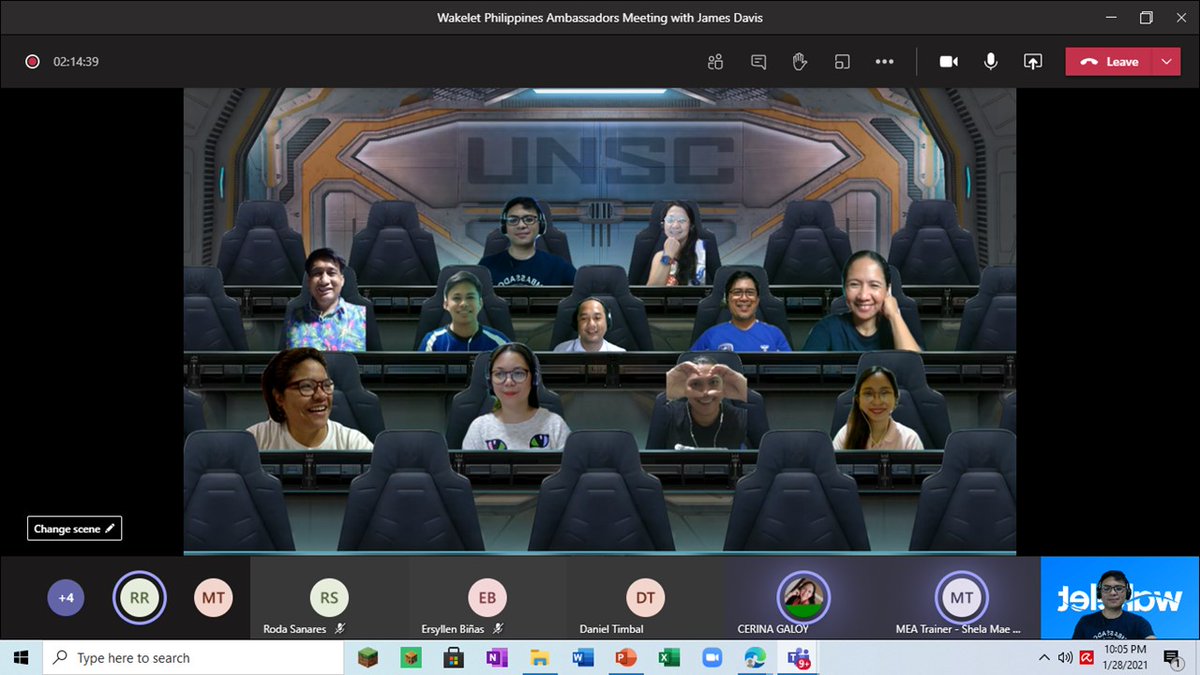Open File Explorer from the taskbar
The height and width of the screenshot is (675, 1200).
pos(539,658)
